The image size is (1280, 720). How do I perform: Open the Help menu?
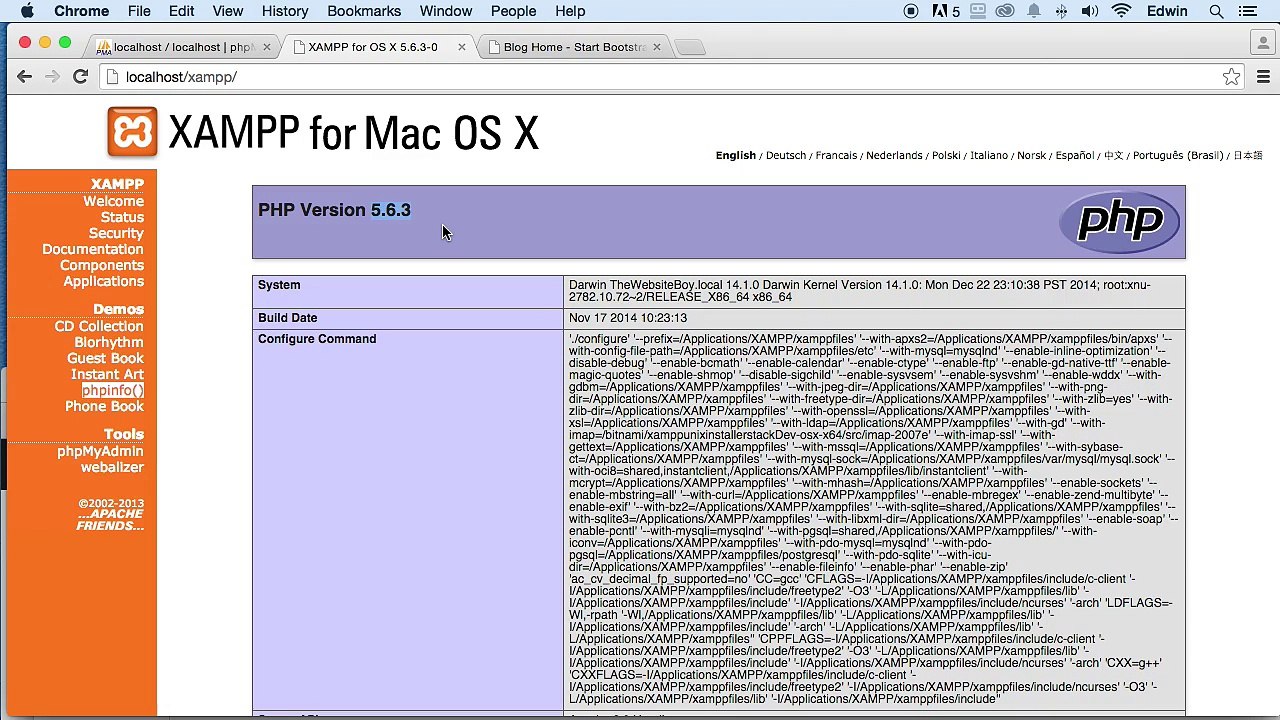click(570, 11)
